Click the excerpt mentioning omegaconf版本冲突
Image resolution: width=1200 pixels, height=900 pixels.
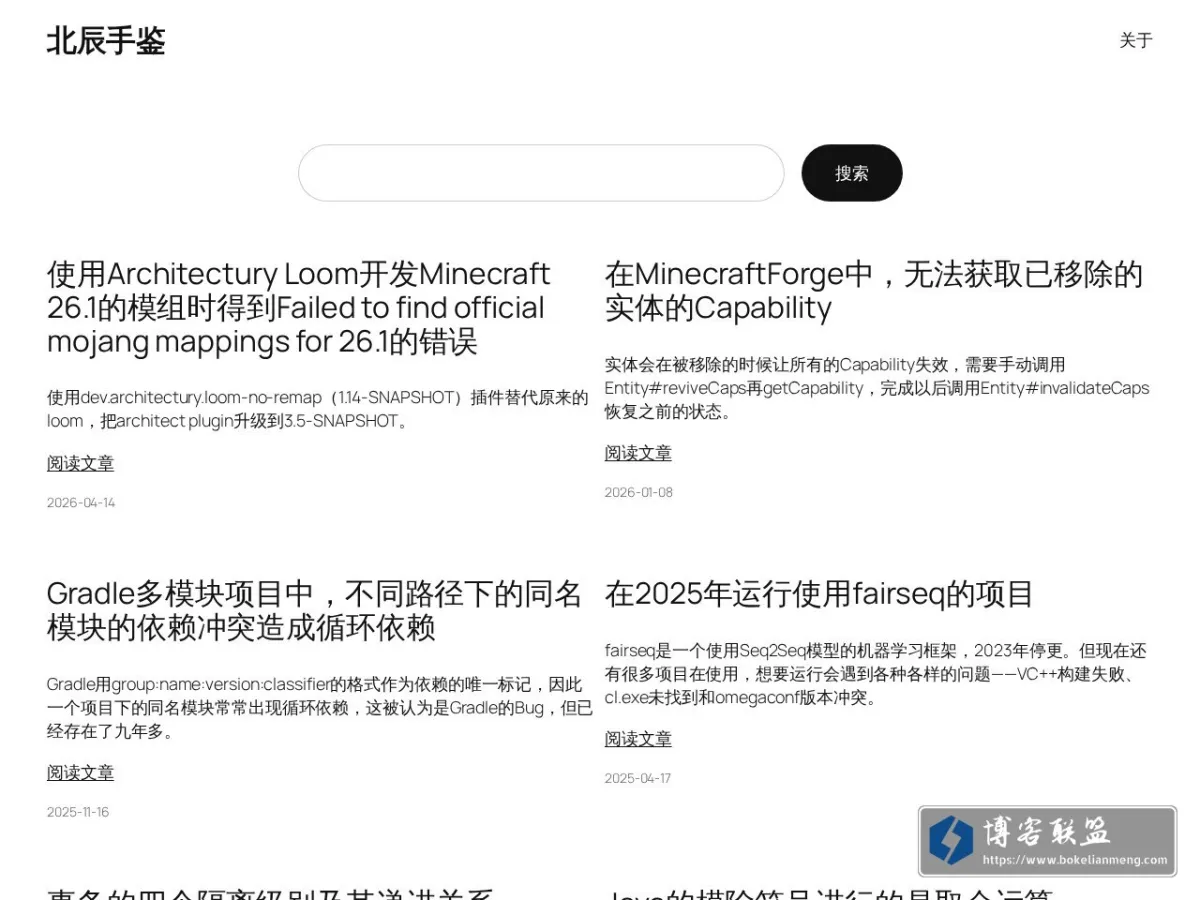click(875, 674)
